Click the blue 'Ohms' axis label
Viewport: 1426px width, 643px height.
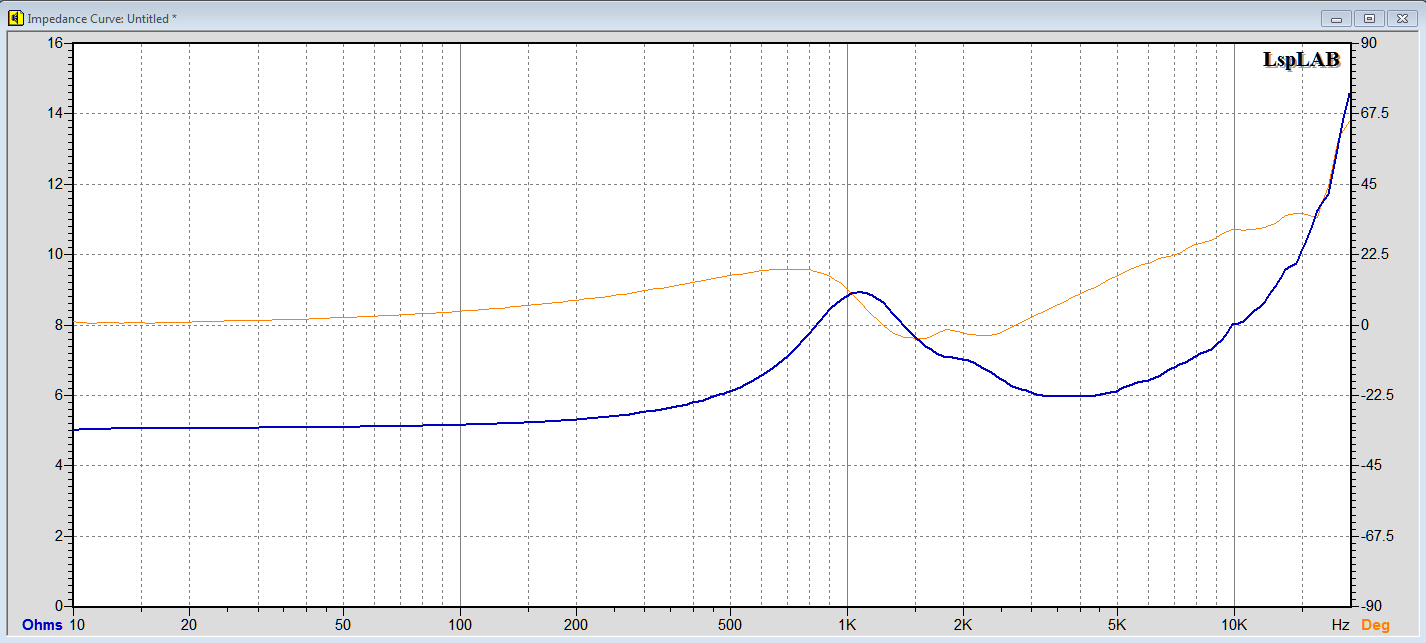[x=41, y=625]
